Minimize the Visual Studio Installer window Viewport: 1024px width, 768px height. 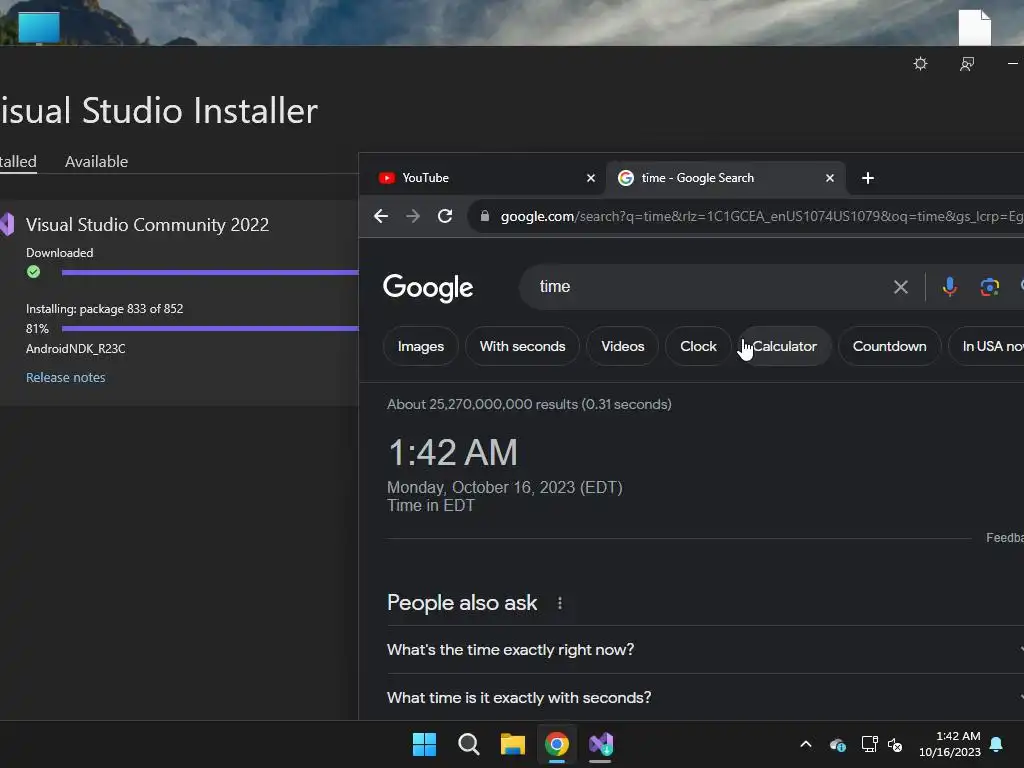click(x=1012, y=63)
